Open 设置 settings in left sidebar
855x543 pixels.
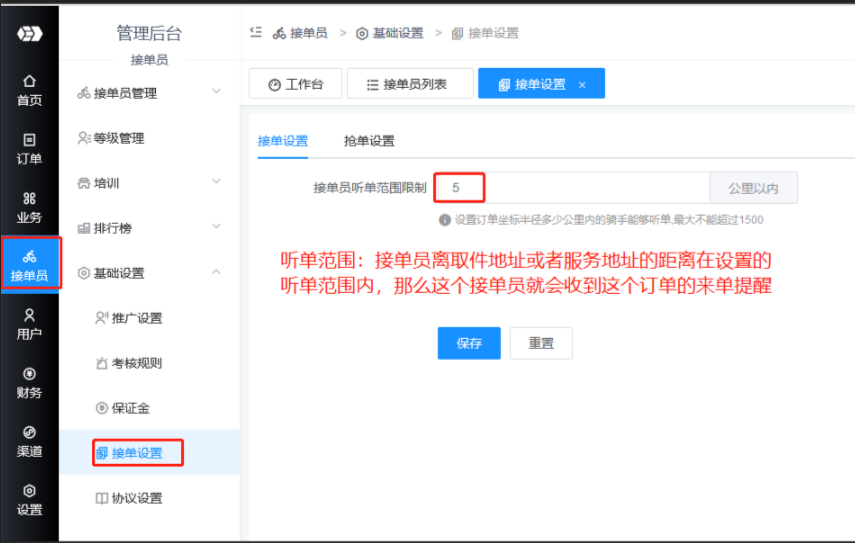tap(29, 498)
